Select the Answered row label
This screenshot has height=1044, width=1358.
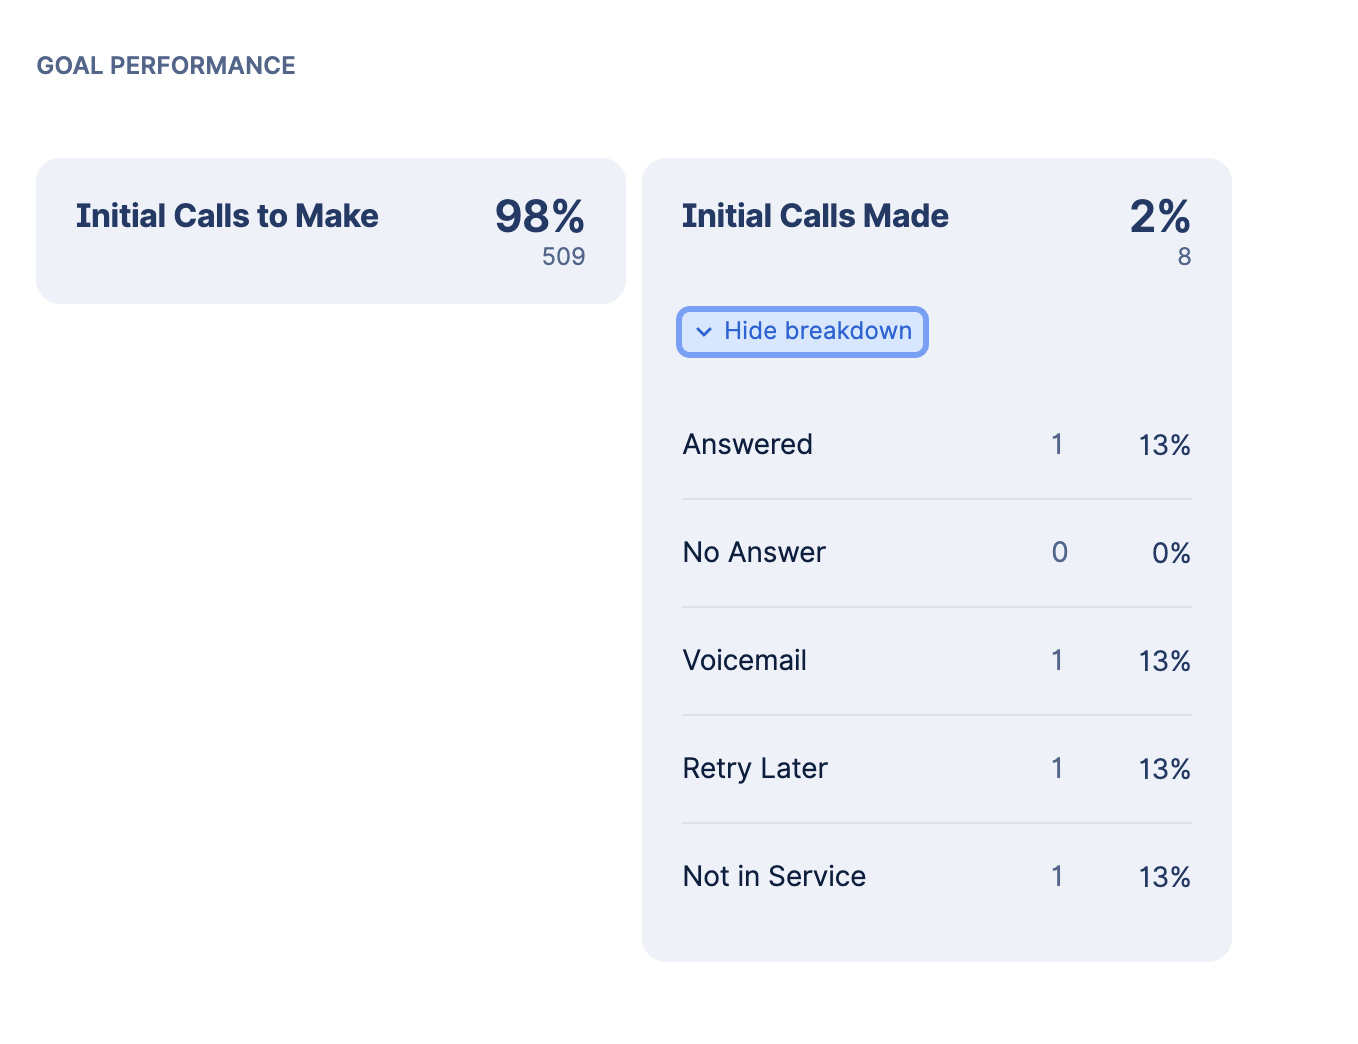point(747,445)
